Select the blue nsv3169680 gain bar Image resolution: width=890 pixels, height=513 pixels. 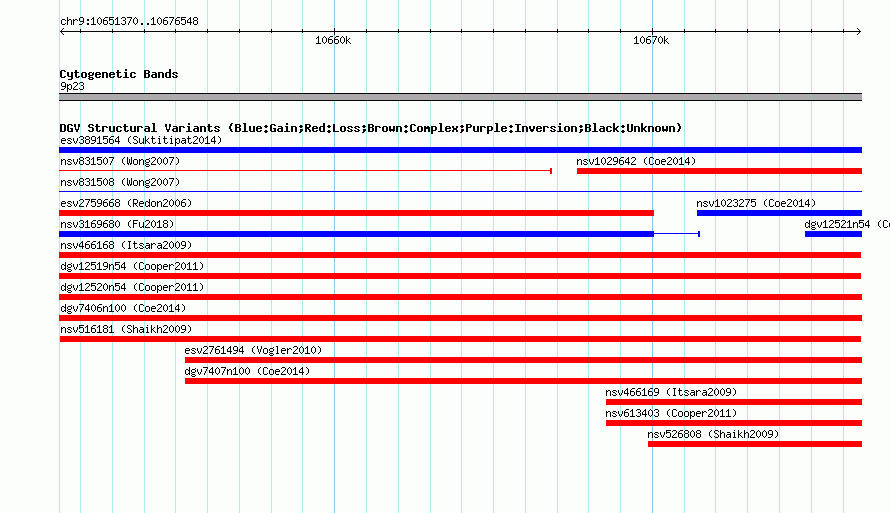point(356,234)
